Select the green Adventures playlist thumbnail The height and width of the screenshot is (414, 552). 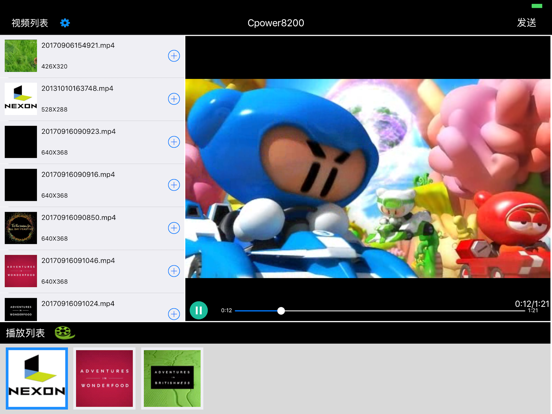[172, 378]
